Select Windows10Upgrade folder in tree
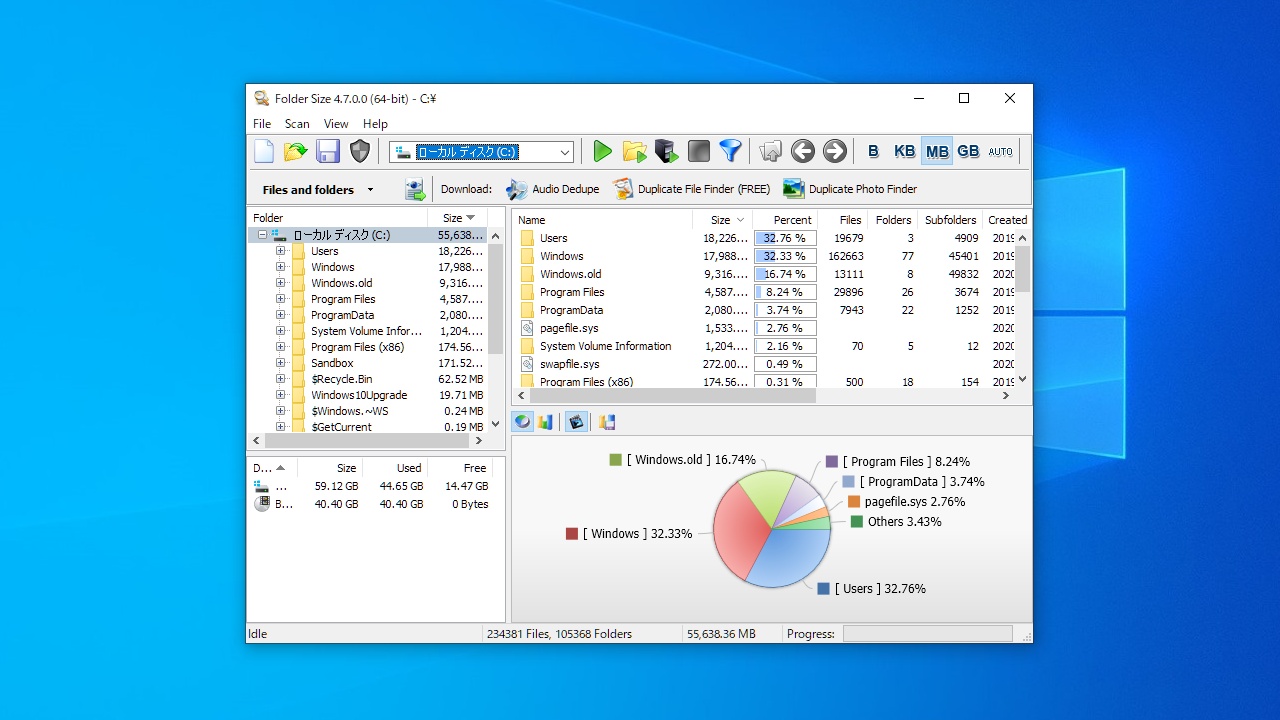Screen dimensions: 1280x720 coord(358,395)
